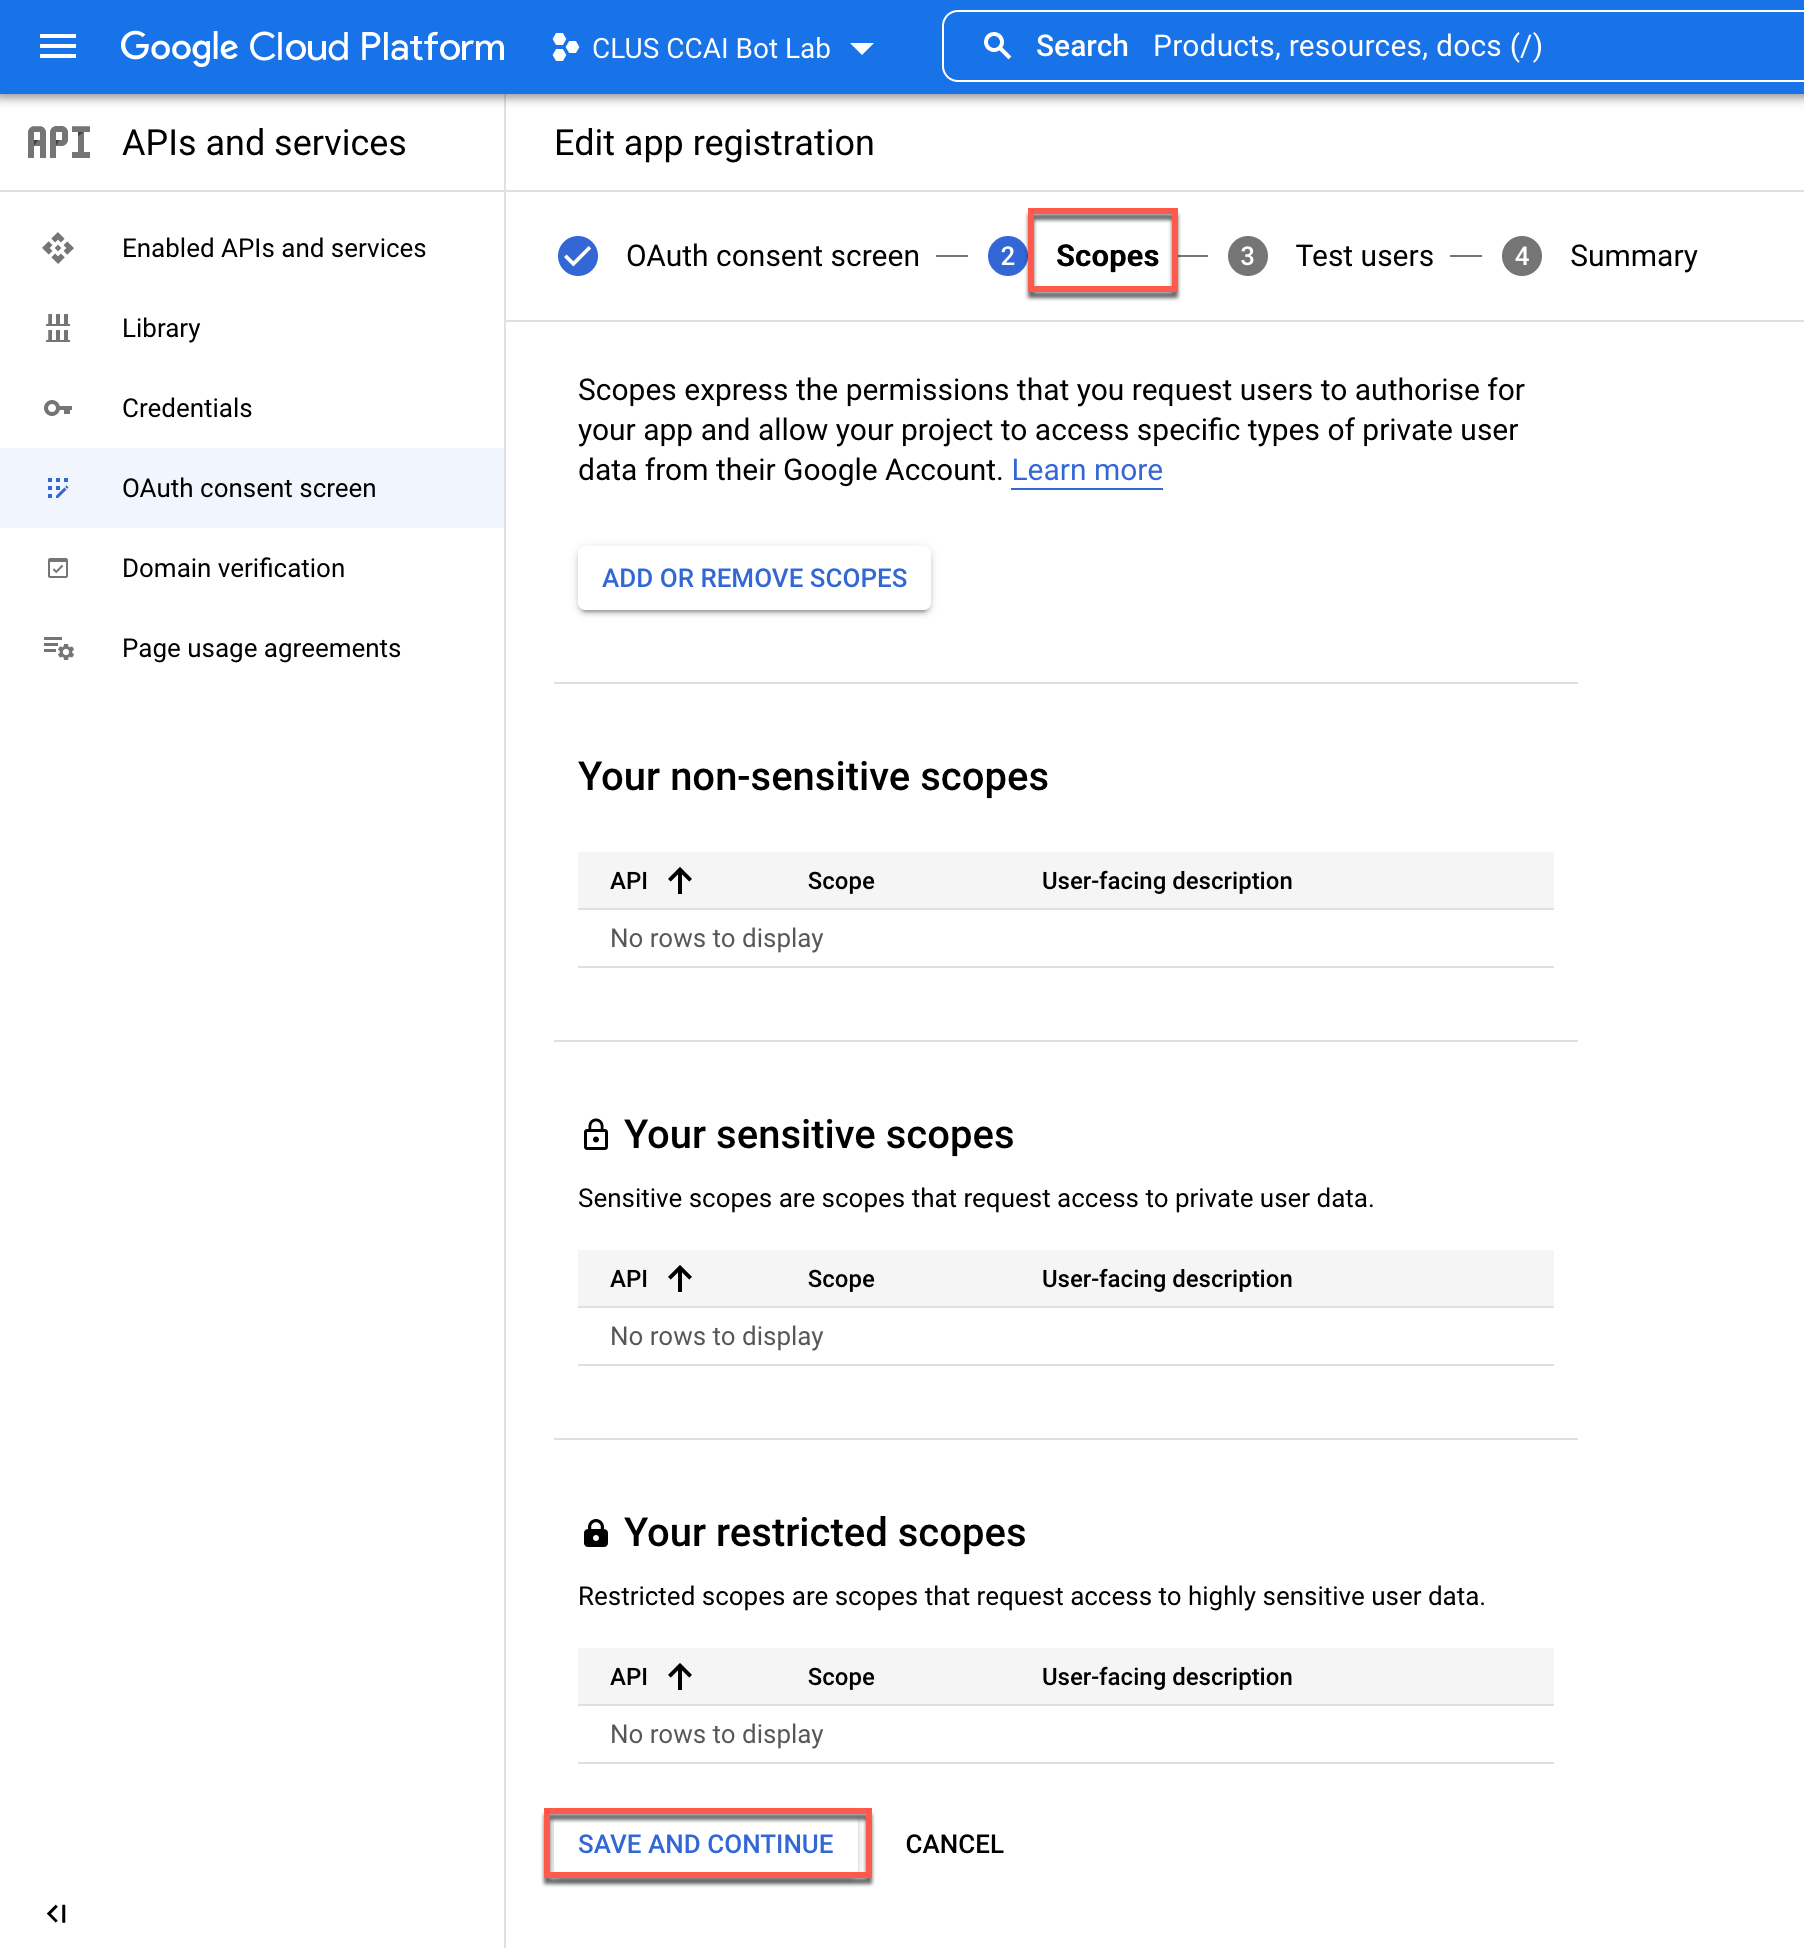This screenshot has height=1948, width=1804.
Task: Open the Credentials page
Action: coord(187,408)
